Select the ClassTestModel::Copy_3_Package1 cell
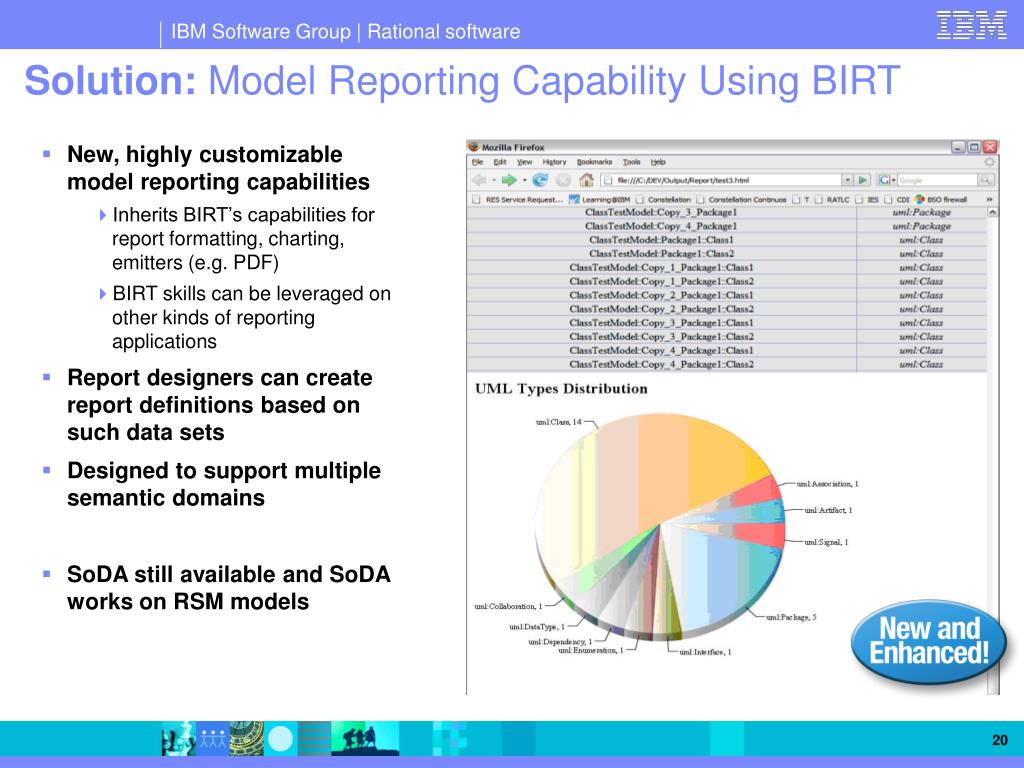 pyautogui.click(x=661, y=212)
